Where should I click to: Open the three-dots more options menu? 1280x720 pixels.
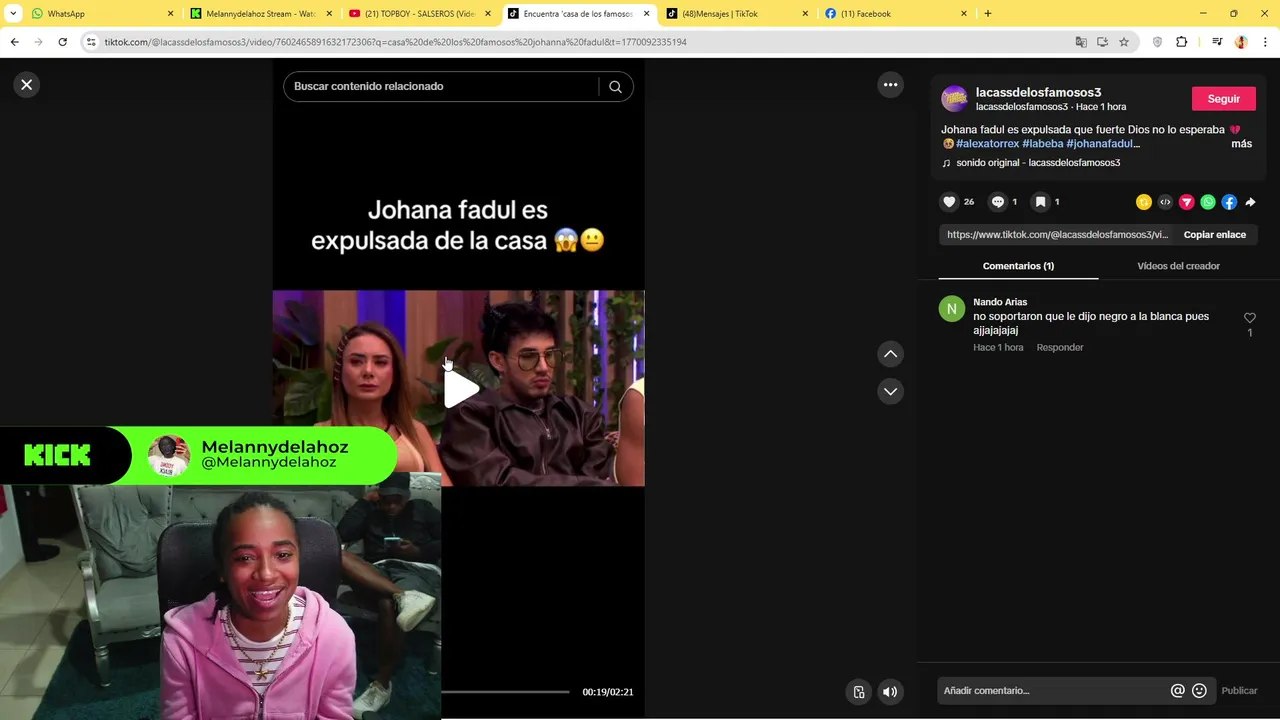coord(890,85)
